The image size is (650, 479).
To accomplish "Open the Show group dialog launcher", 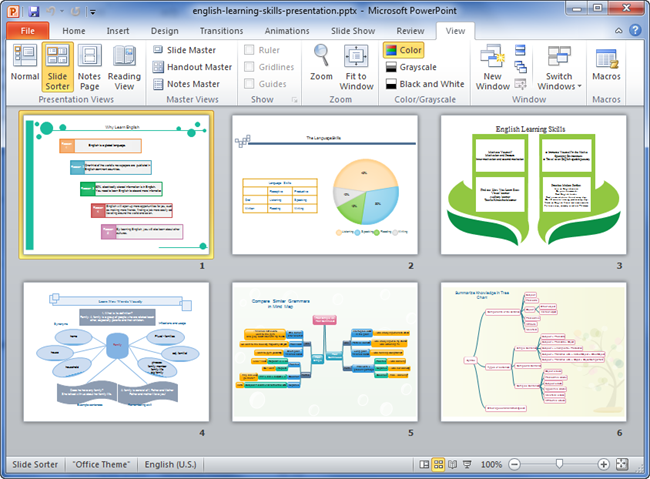I will 293,101.
